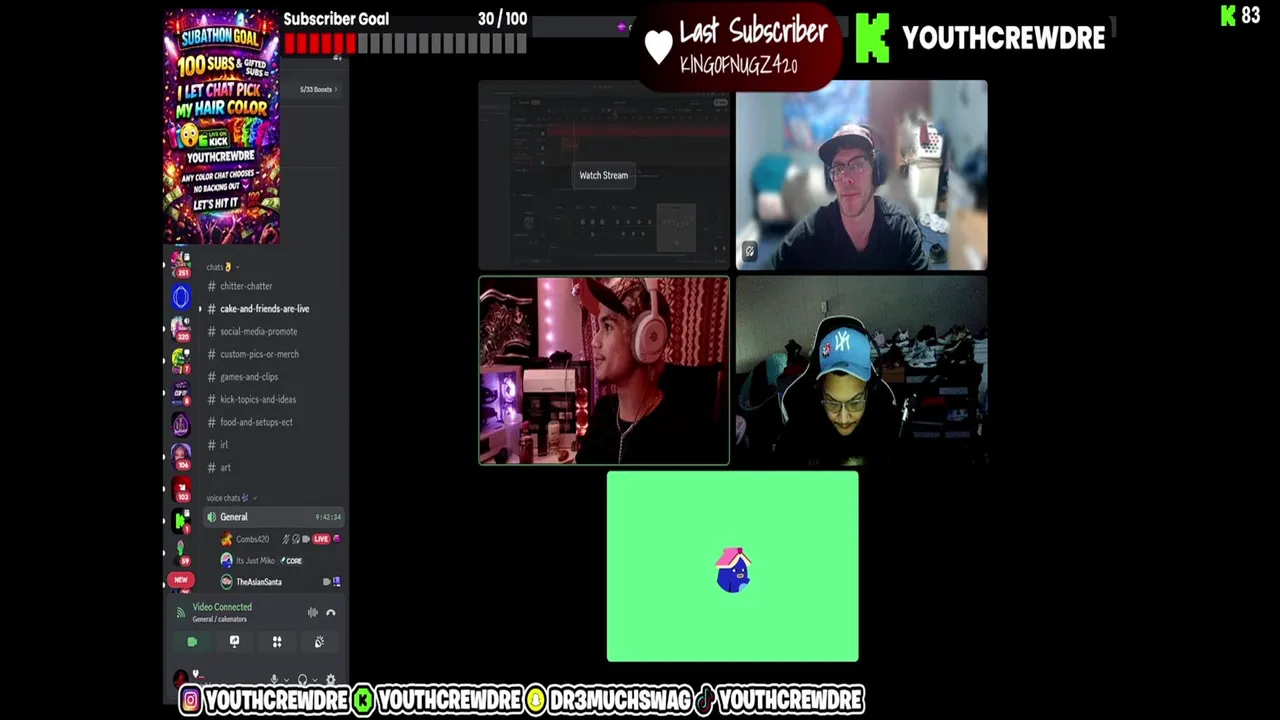Click the 9:42:34 call timer

328,517
